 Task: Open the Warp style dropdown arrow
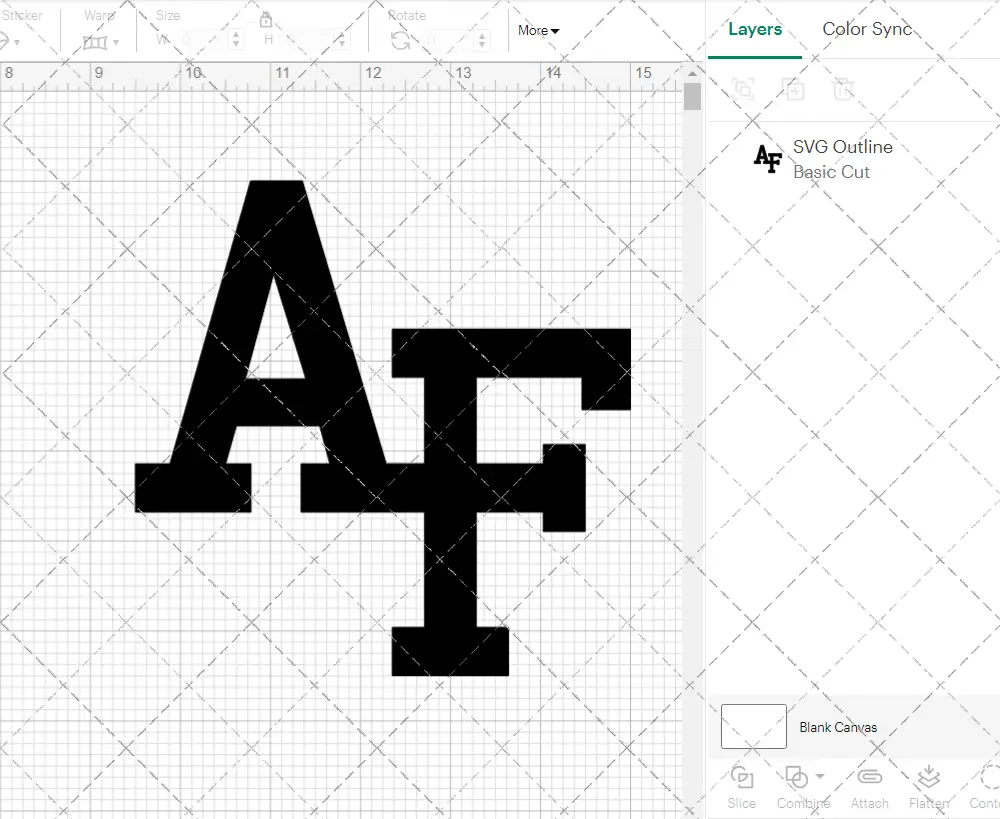(x=117, y=41)
